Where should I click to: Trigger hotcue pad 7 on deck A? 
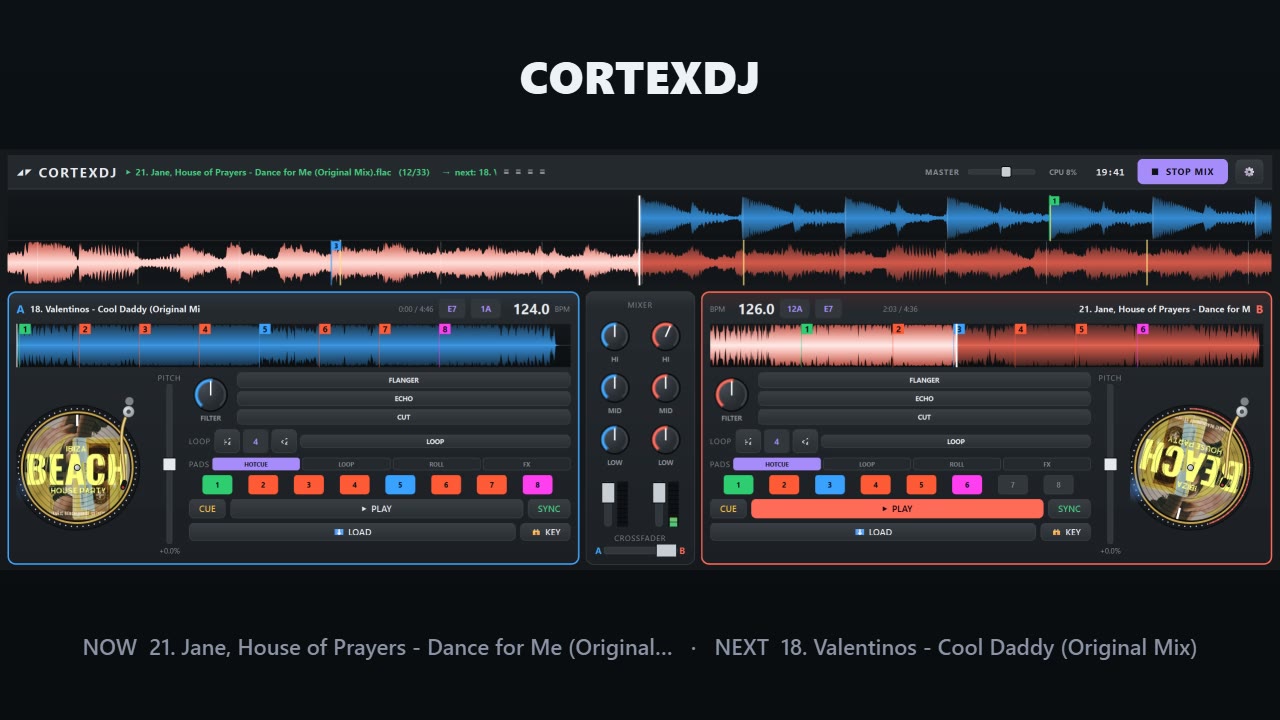coord(492,485)
